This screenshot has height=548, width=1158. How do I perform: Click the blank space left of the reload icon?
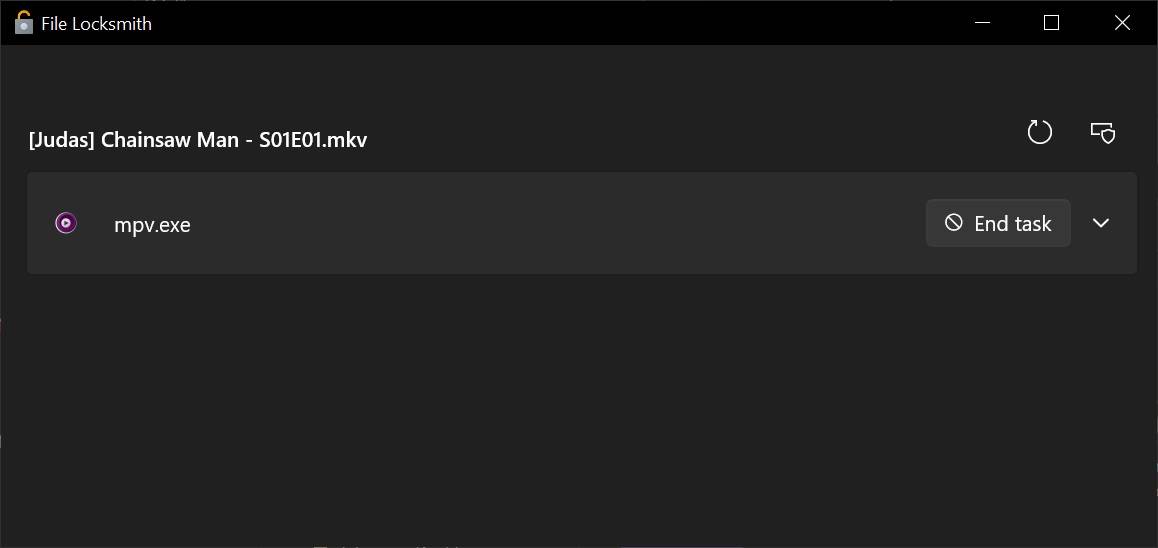coord(700,134)
